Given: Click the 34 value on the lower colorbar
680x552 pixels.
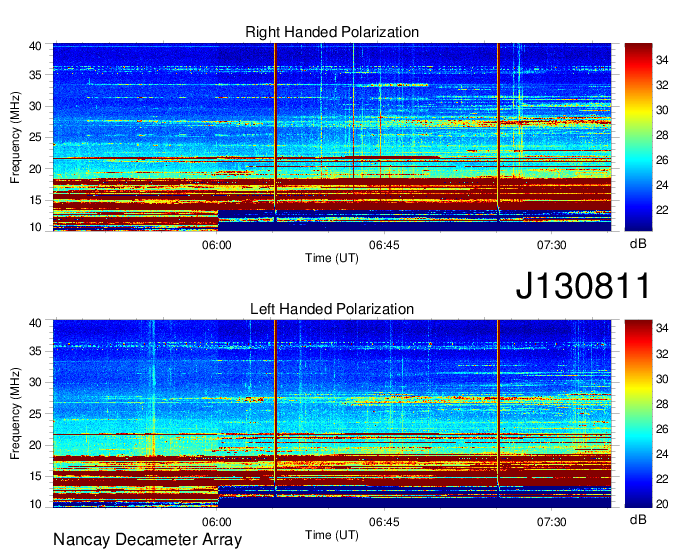Looking at the screenshot, I should pos(662,329).
